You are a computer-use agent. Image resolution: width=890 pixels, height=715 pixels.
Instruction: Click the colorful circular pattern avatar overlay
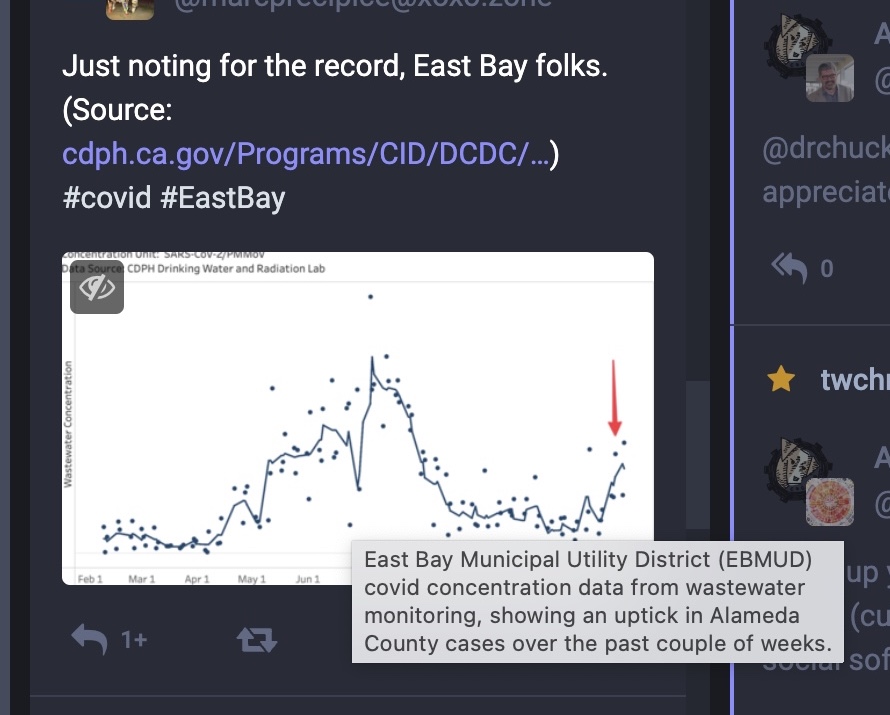point(830,502)
